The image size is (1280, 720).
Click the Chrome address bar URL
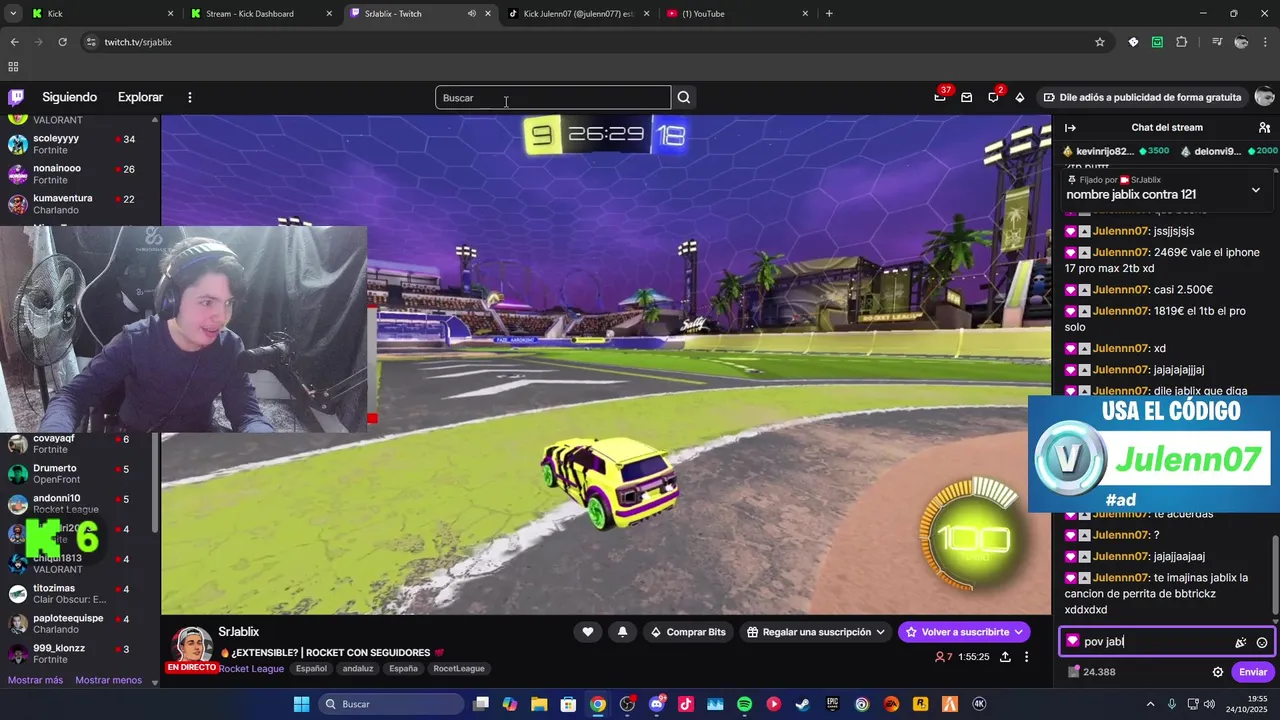138,42
